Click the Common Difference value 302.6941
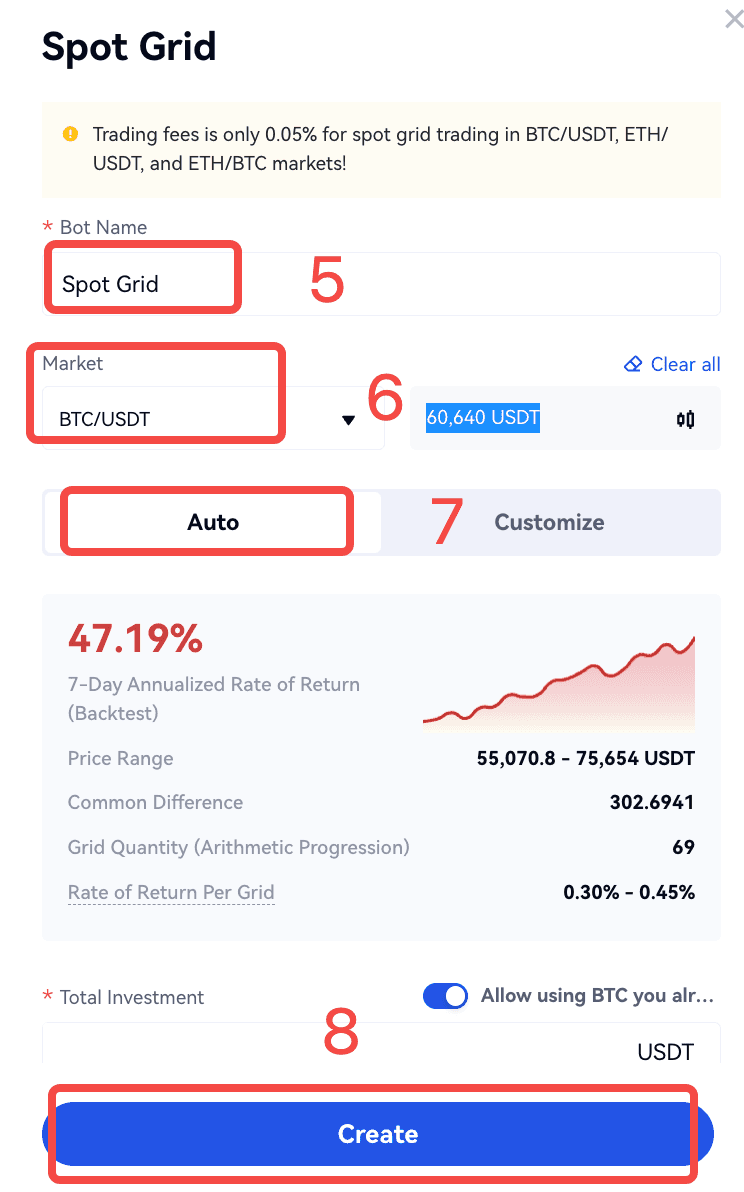The height and width of the screenshot is (1192, 744). 651,802
